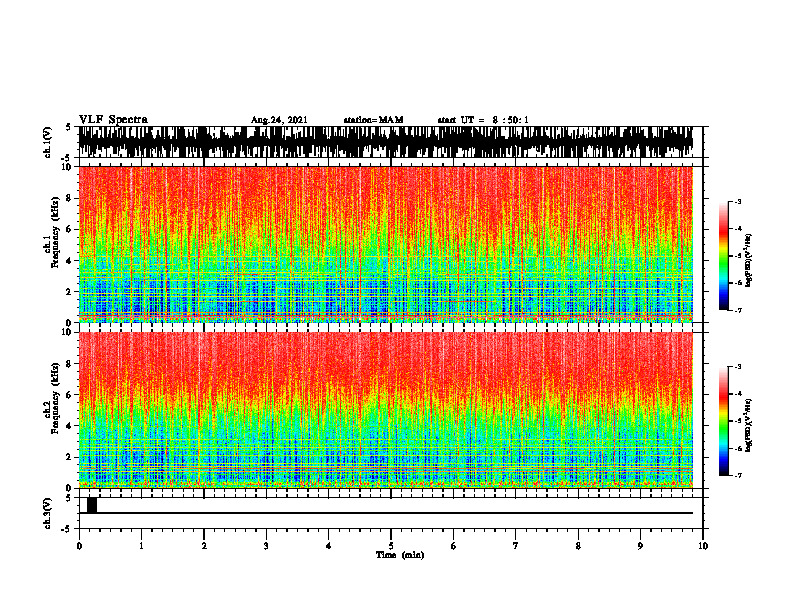
Task: Click the "-7" label on ch.2 color scale
Action: [x=737, y=475]
